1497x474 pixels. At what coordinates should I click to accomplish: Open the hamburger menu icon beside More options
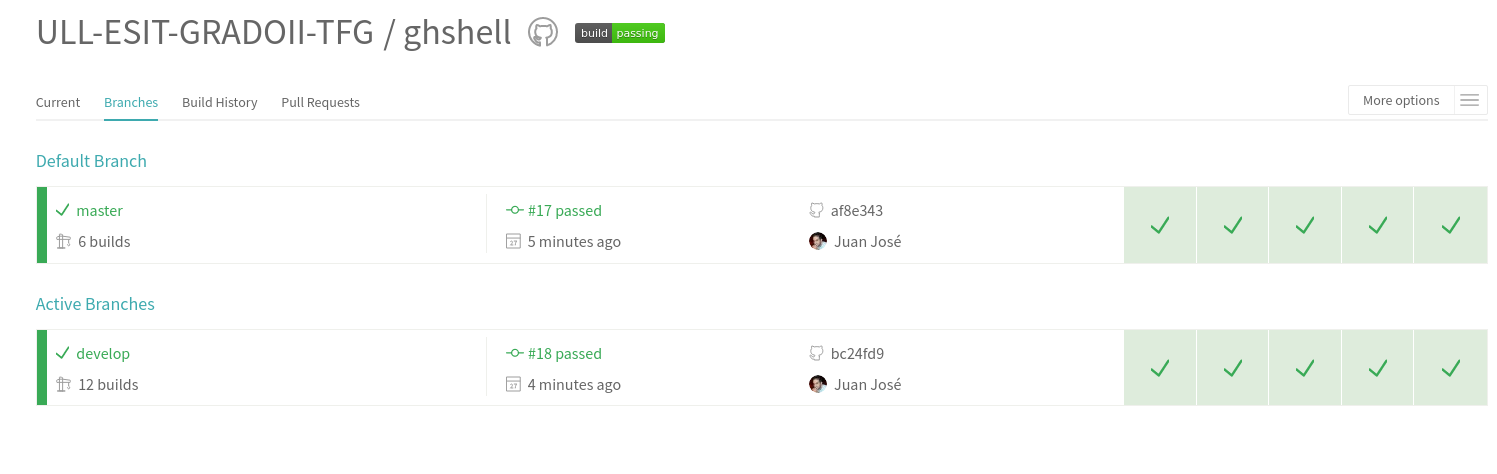coord(1469,100)
